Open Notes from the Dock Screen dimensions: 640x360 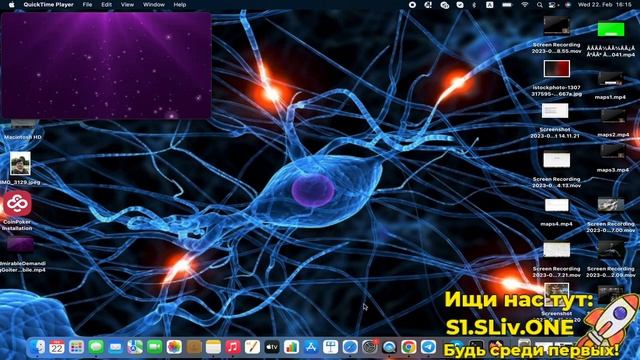coord(213,347)
